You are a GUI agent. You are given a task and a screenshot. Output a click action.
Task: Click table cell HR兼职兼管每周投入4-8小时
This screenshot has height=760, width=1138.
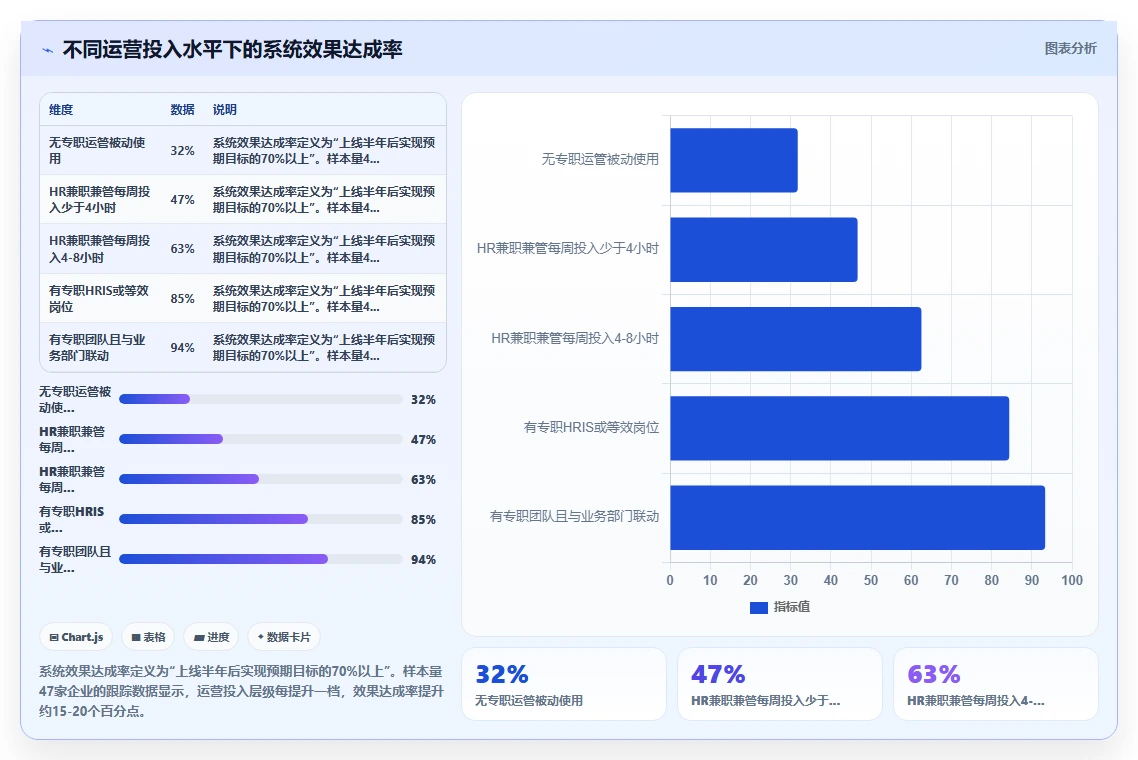[100, 249]
